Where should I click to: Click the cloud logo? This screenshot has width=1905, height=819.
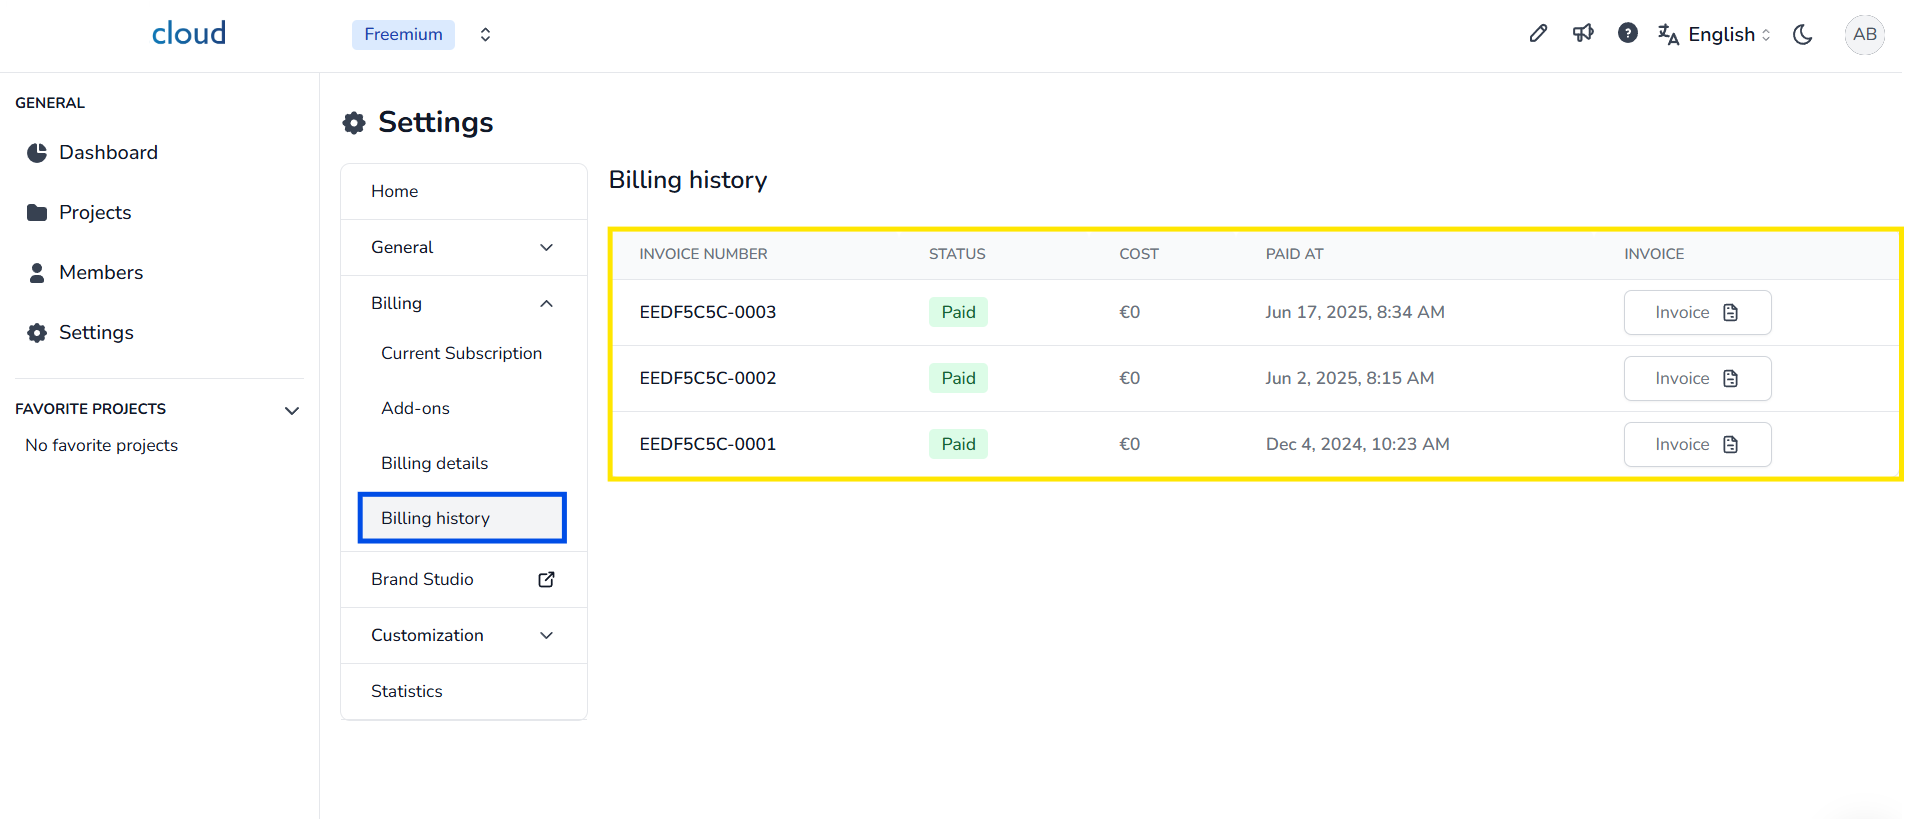pos(188,34)
